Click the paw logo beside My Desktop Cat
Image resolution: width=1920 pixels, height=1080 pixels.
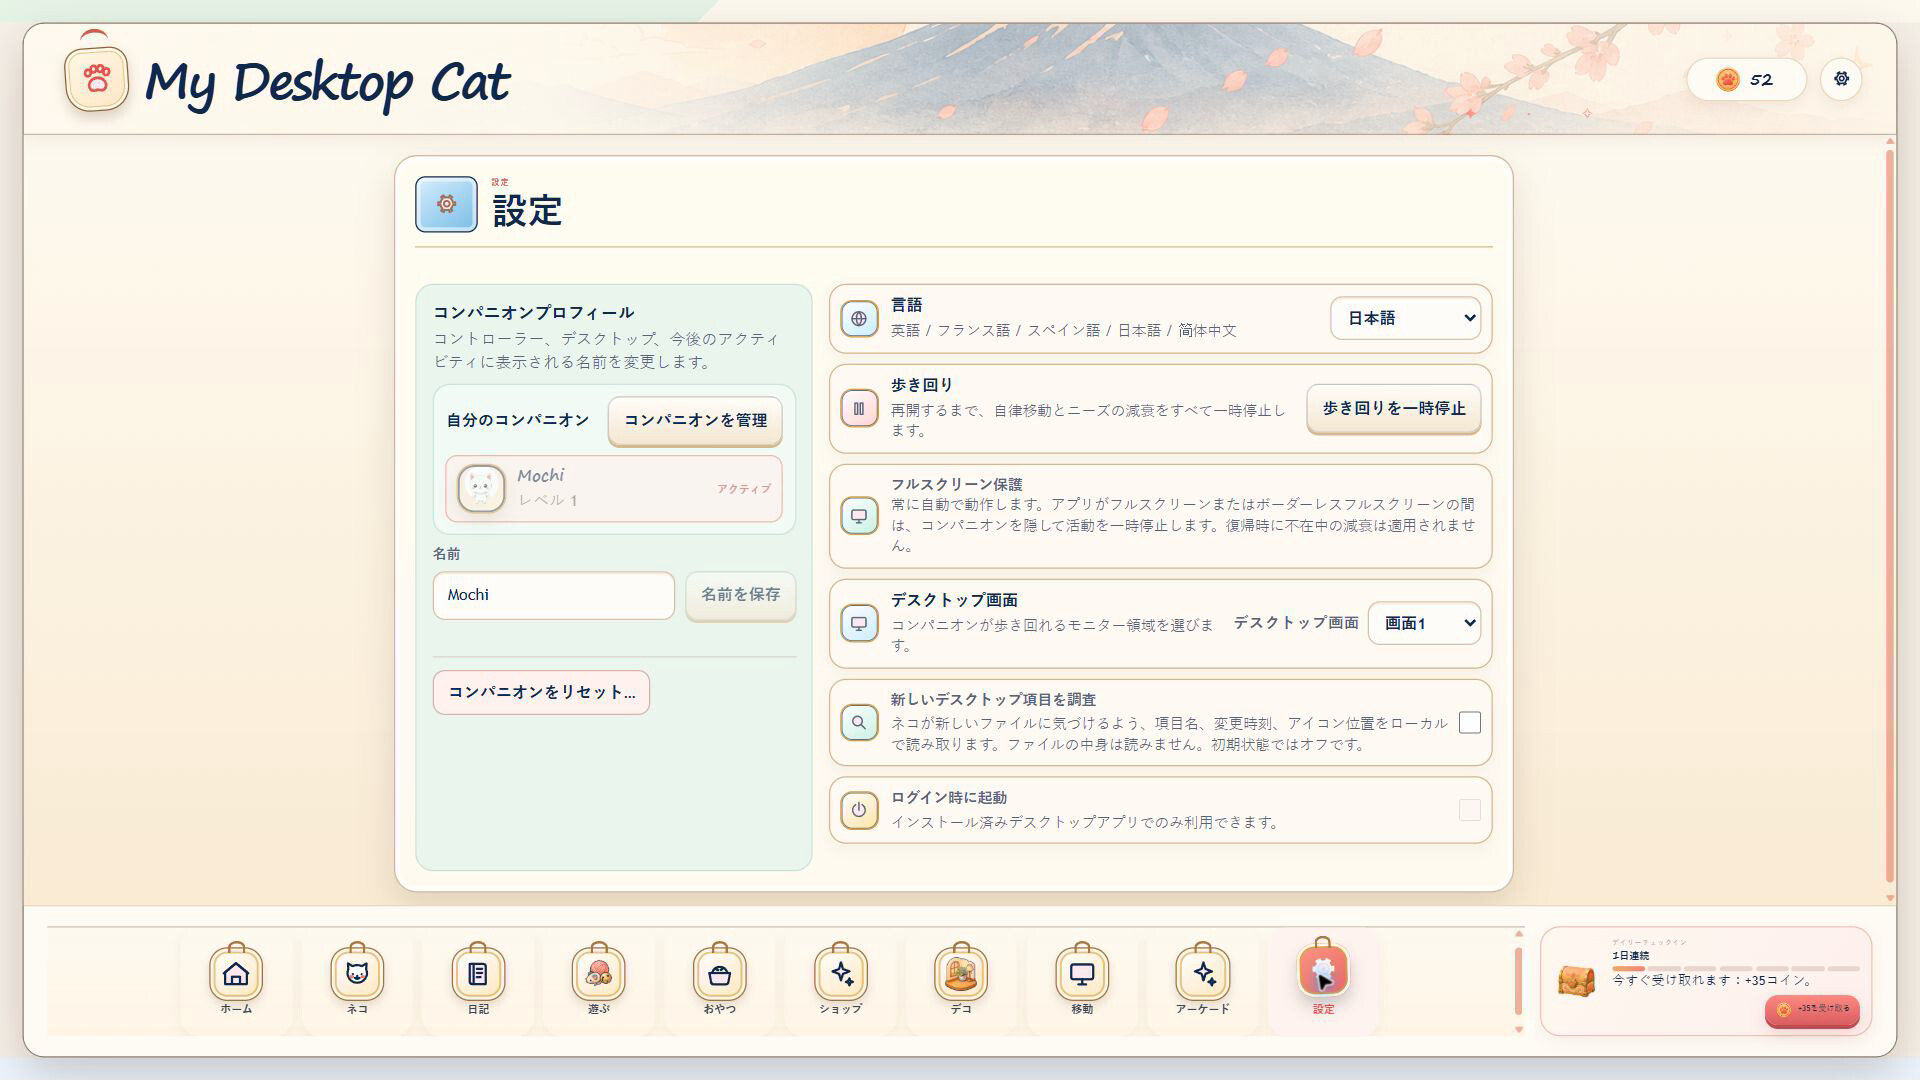pyautogui.click(x=96, y=78)
